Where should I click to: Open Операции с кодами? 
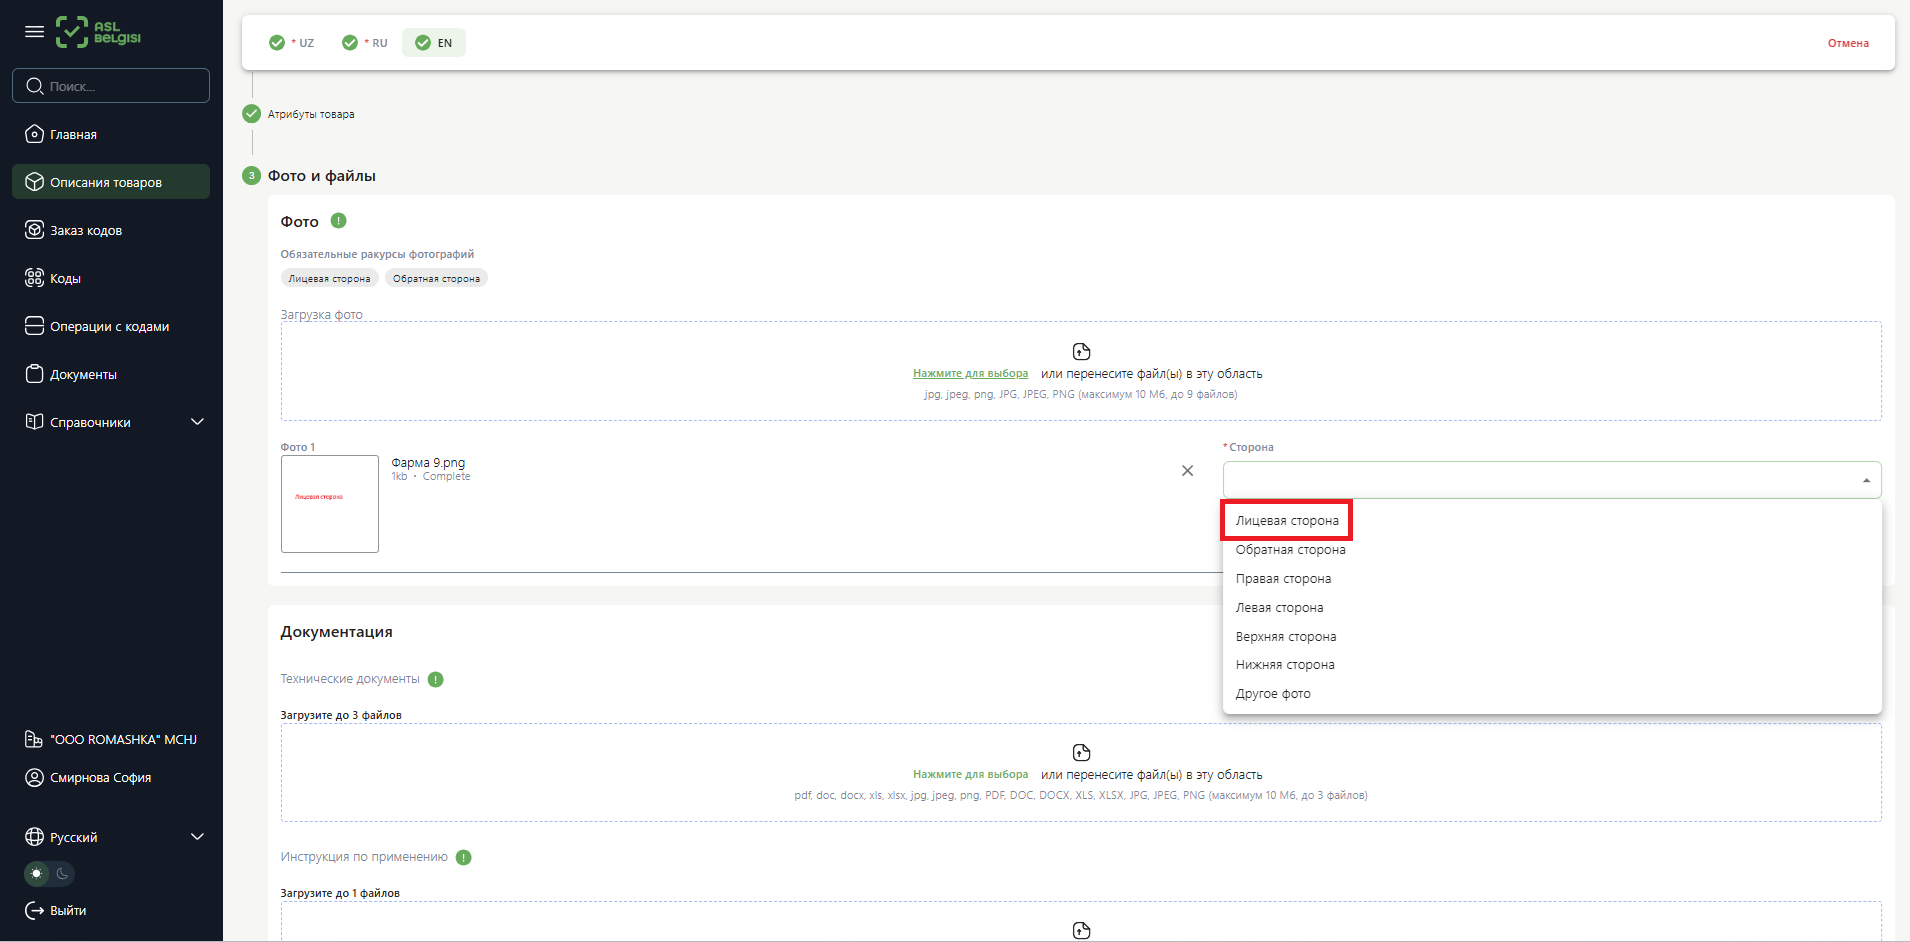click(x=109, y=326)
